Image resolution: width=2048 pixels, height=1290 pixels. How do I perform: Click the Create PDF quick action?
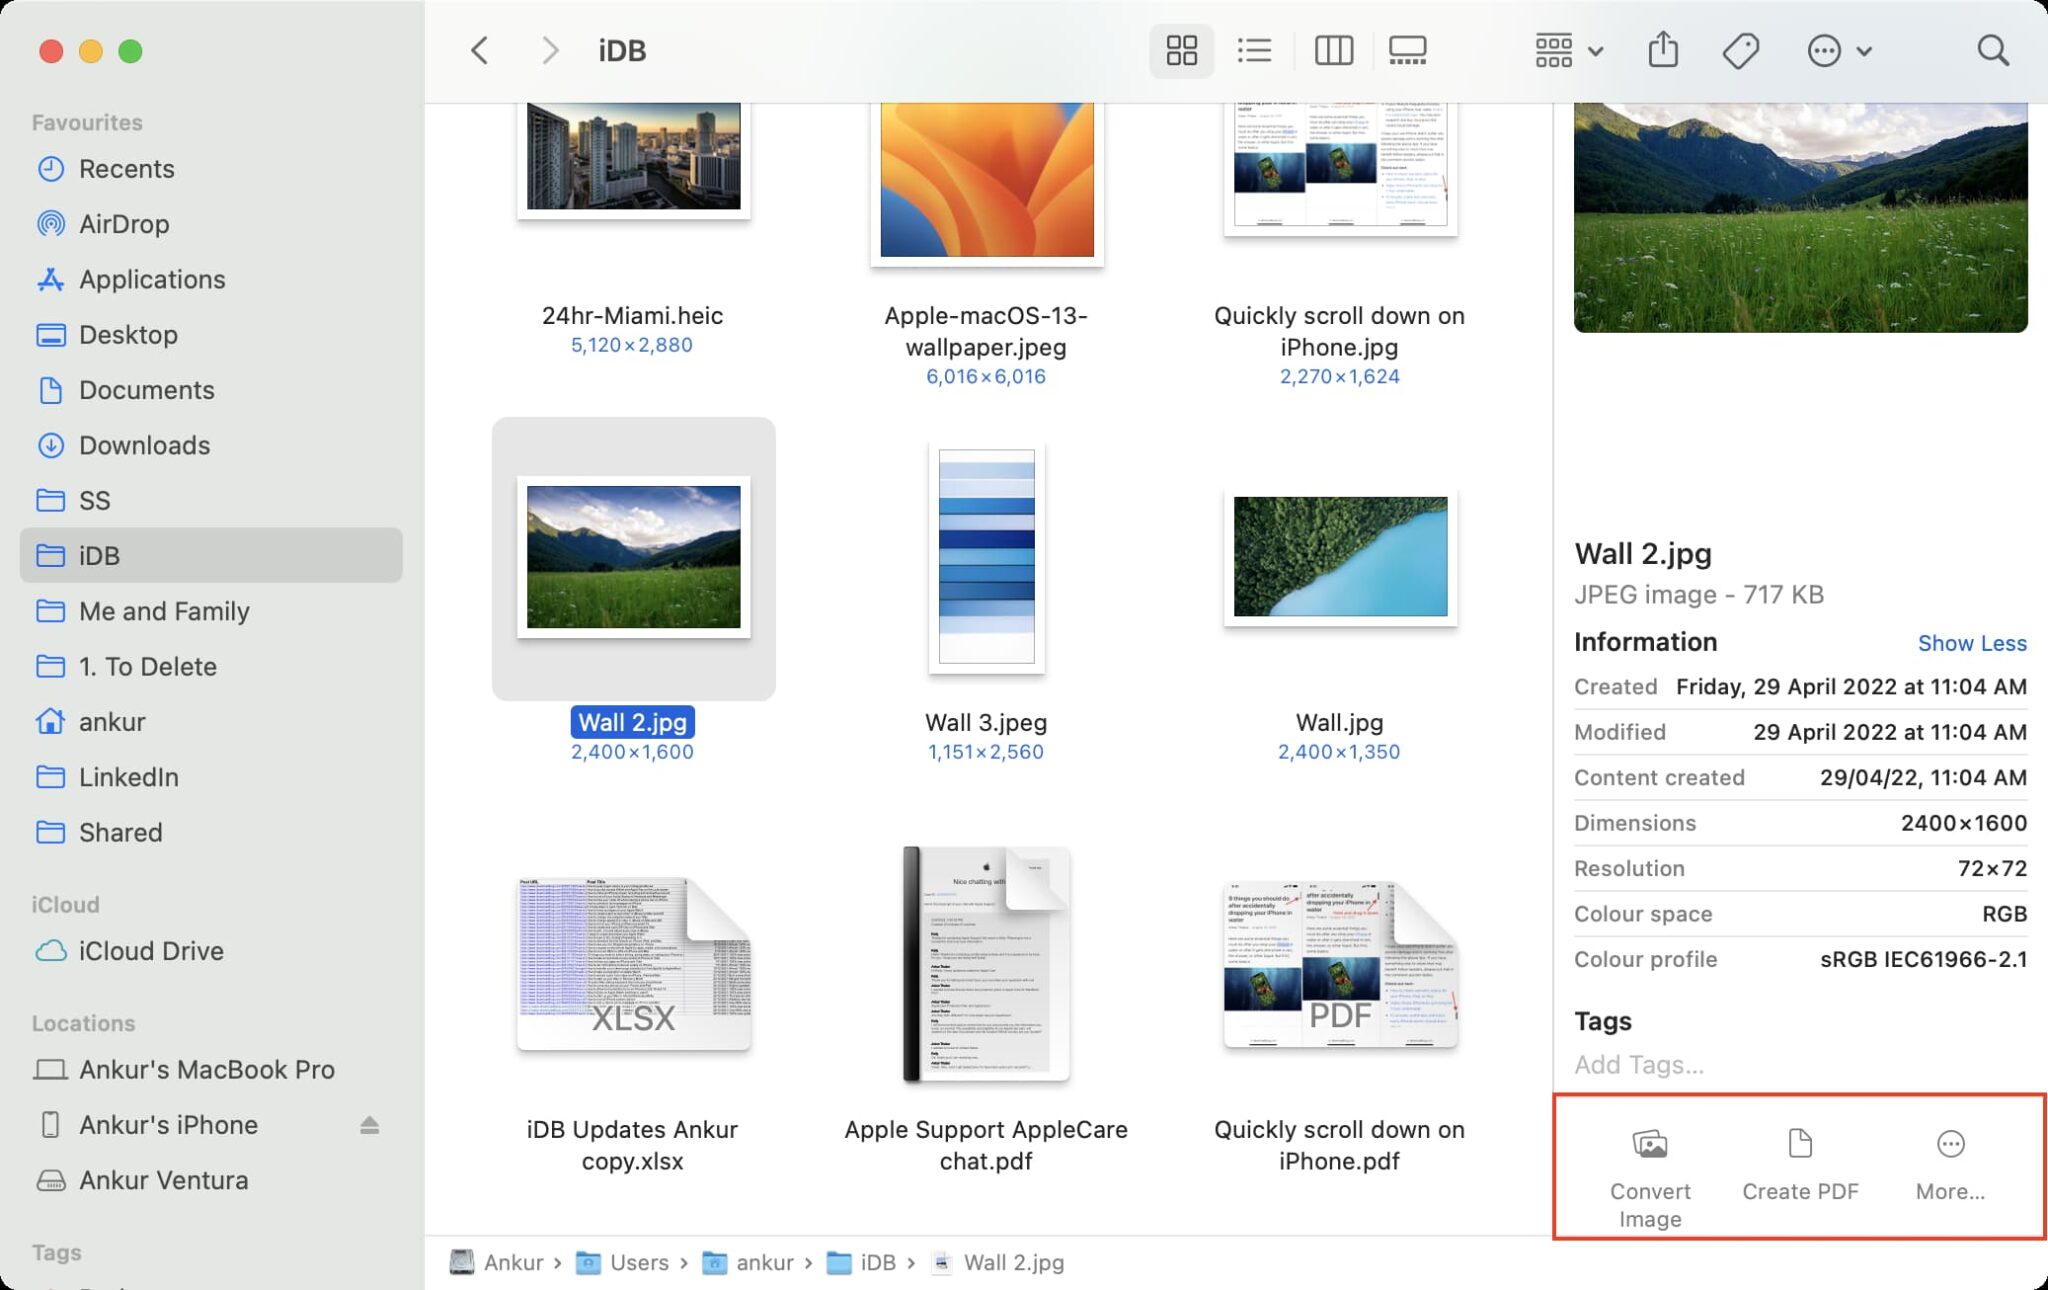tap(1800, 1164)
